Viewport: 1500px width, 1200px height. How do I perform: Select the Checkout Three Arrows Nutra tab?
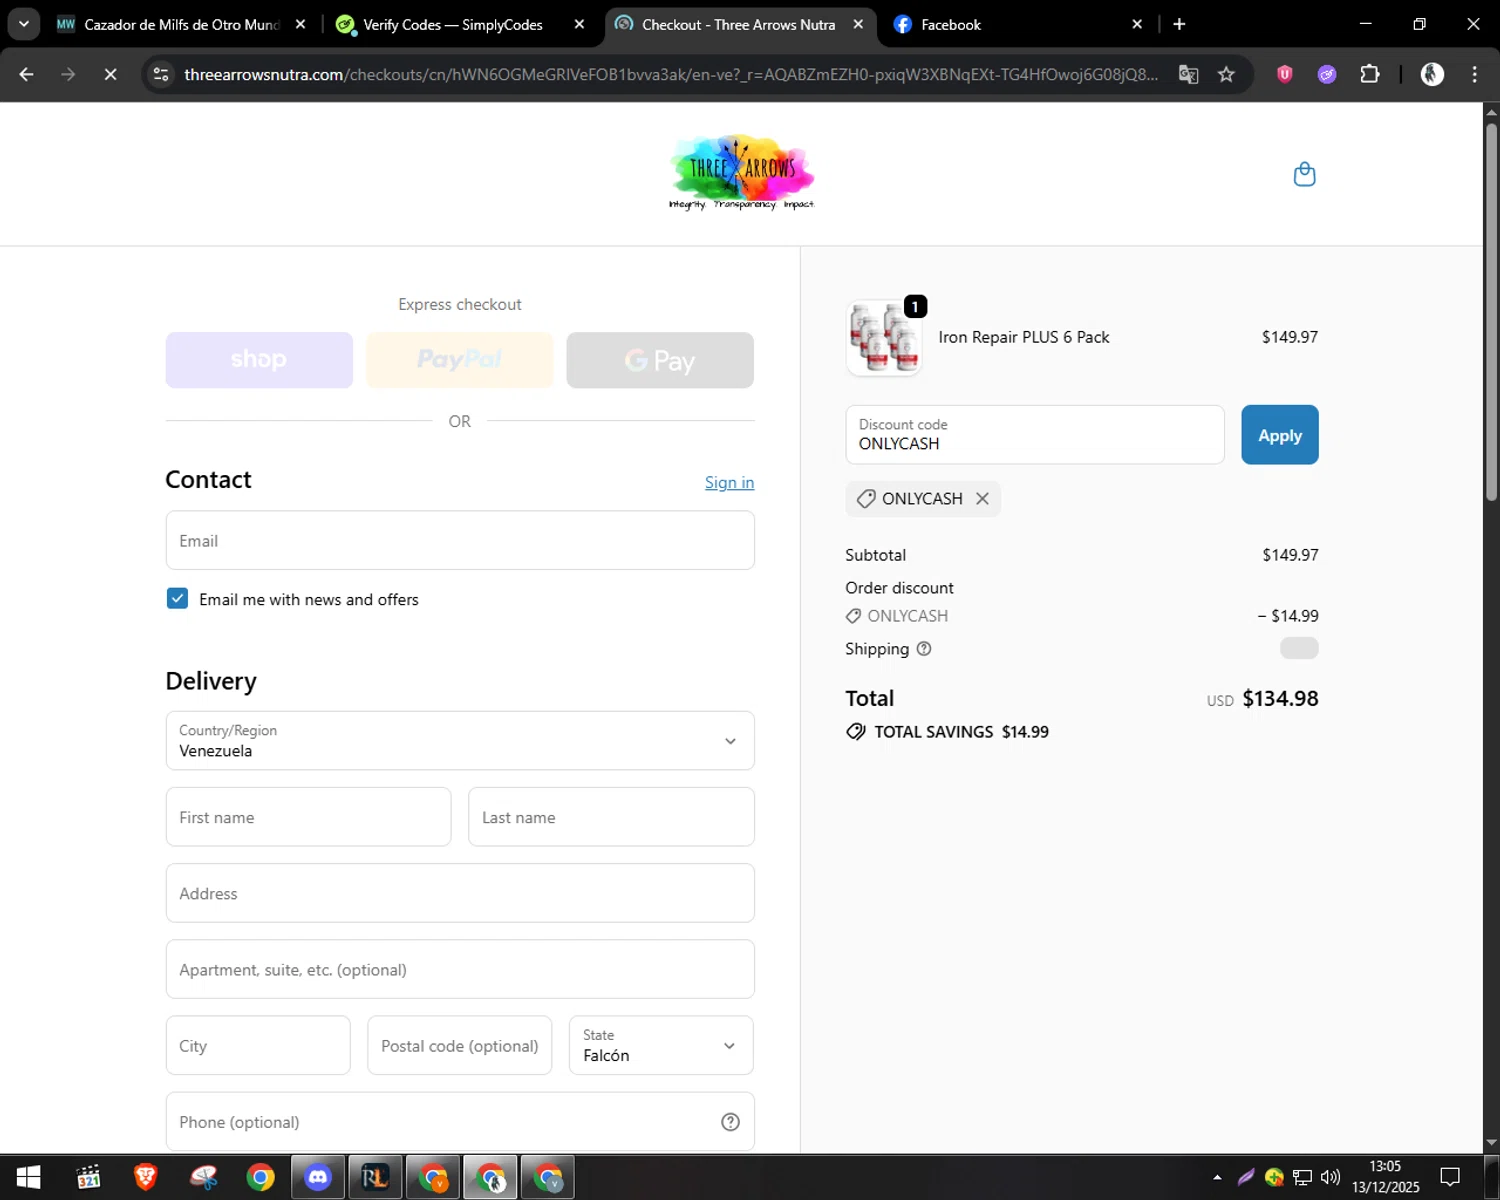(x=738, y=24)
